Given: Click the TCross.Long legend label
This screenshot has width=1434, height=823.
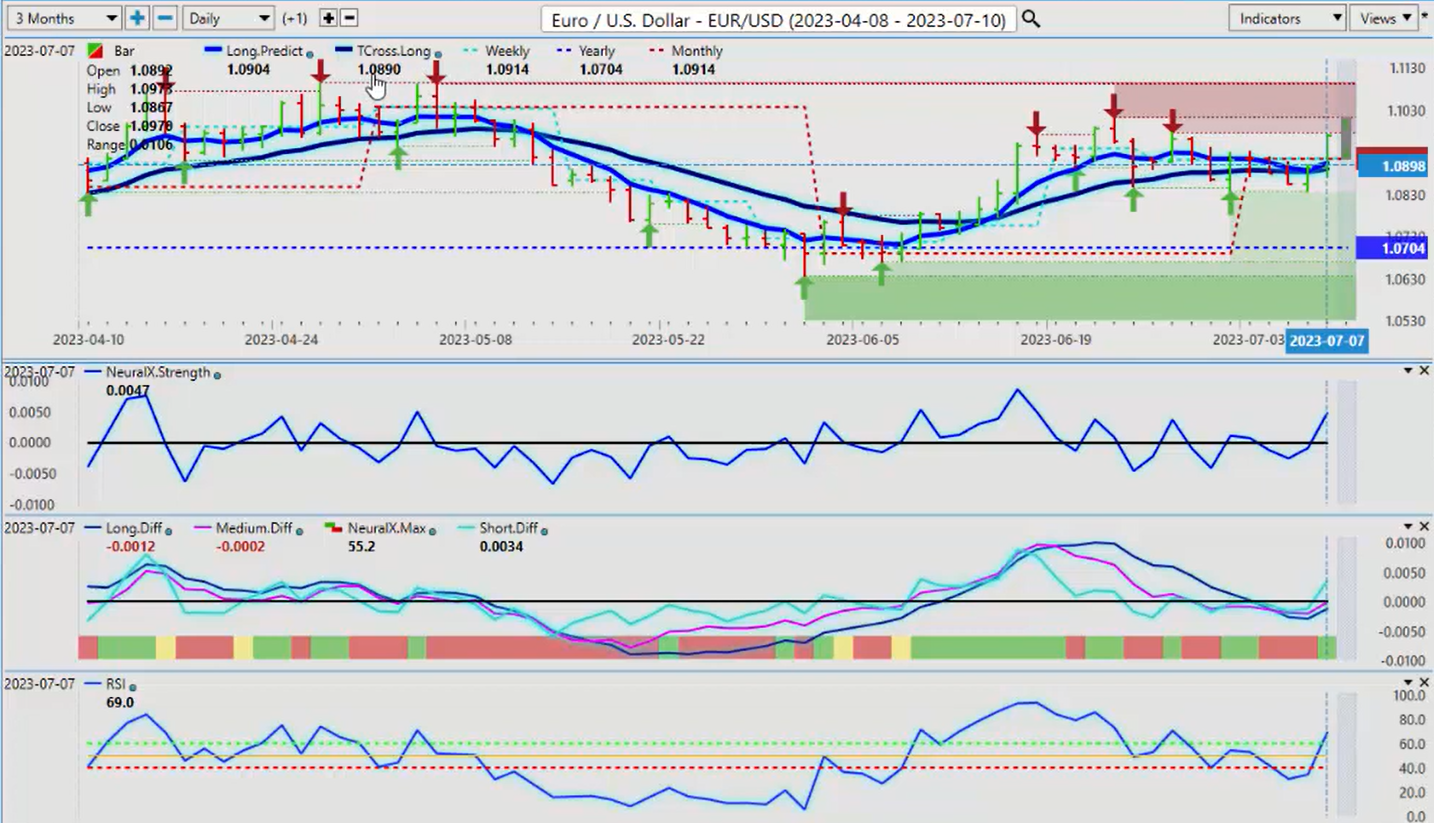Looking at the screenshot, I should (x=394, y=51).
